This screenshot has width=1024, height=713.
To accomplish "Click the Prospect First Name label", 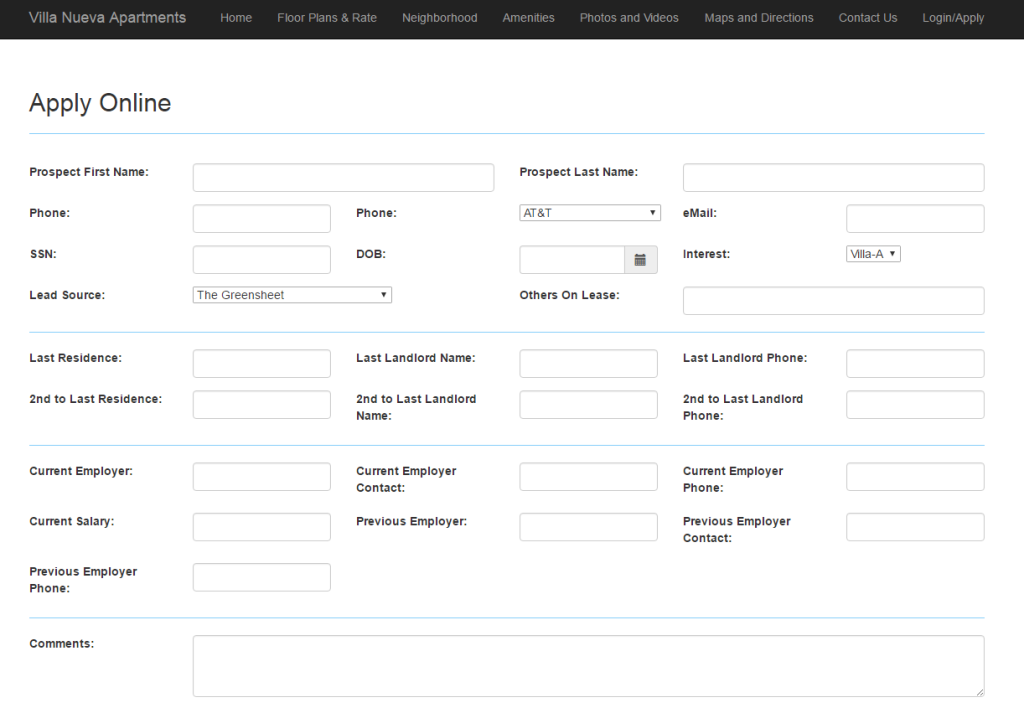I will 89,172.
